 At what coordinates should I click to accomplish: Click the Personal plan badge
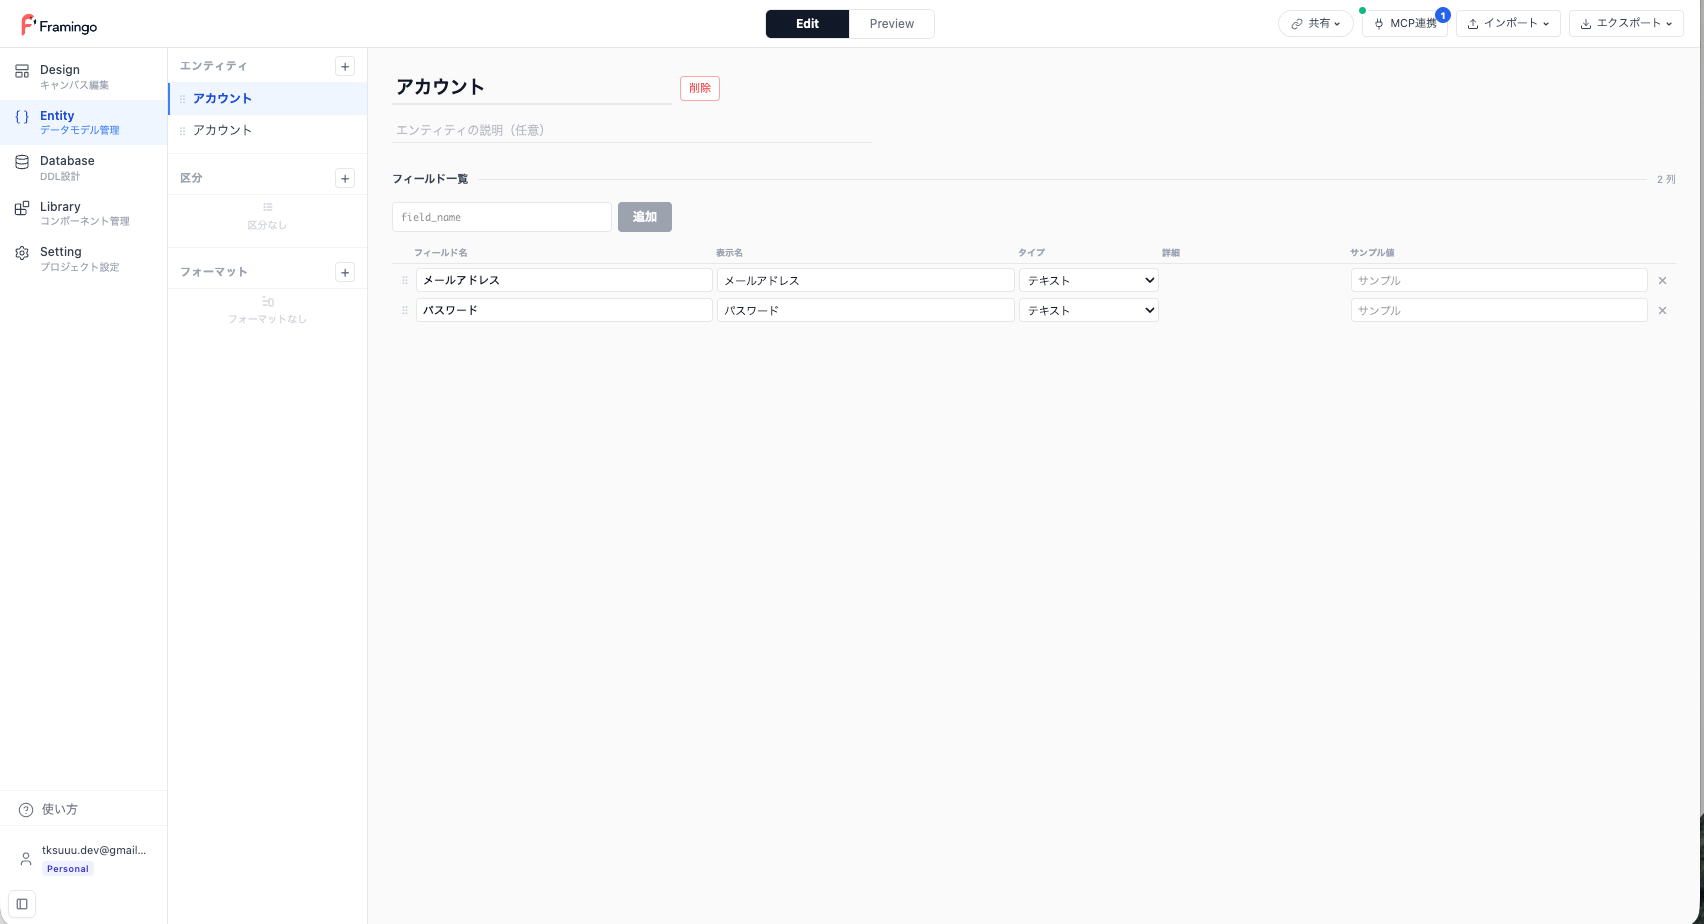point(68,869)
